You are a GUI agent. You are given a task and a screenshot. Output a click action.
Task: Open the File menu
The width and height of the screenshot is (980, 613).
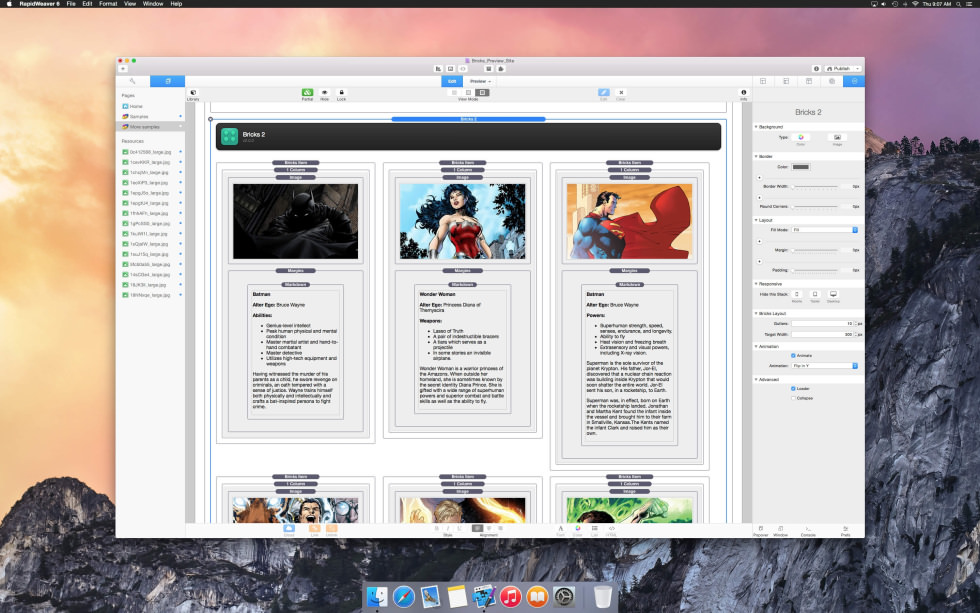coord(71,4)
